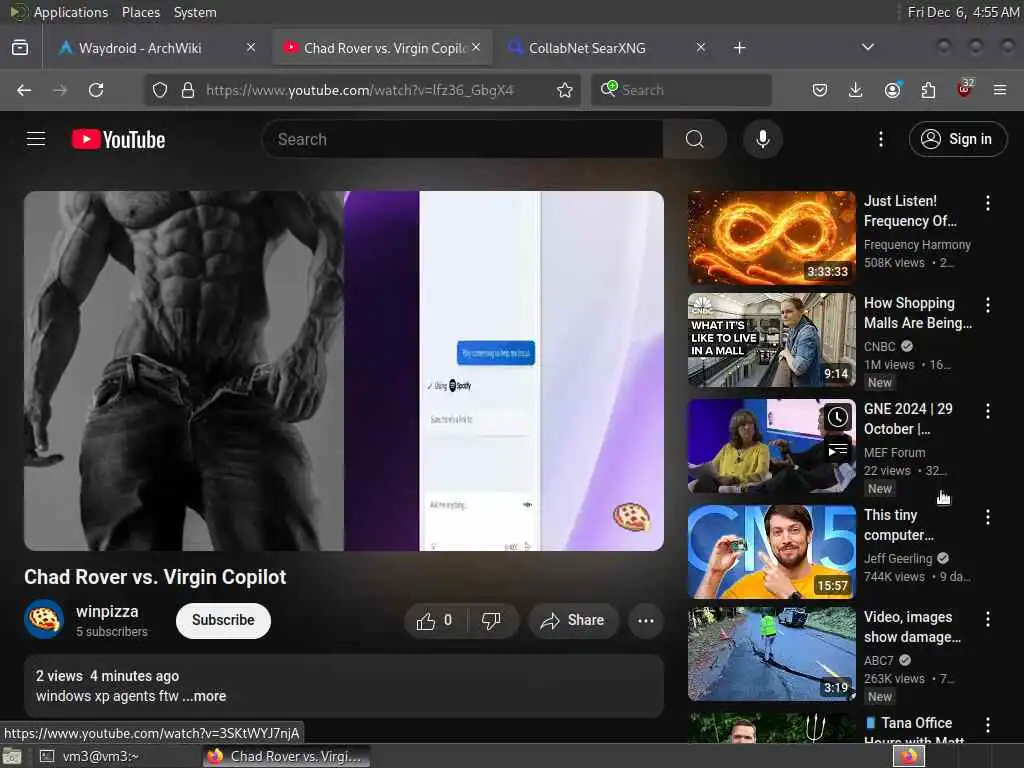Open the CNBC channel name

pos(880,347)
